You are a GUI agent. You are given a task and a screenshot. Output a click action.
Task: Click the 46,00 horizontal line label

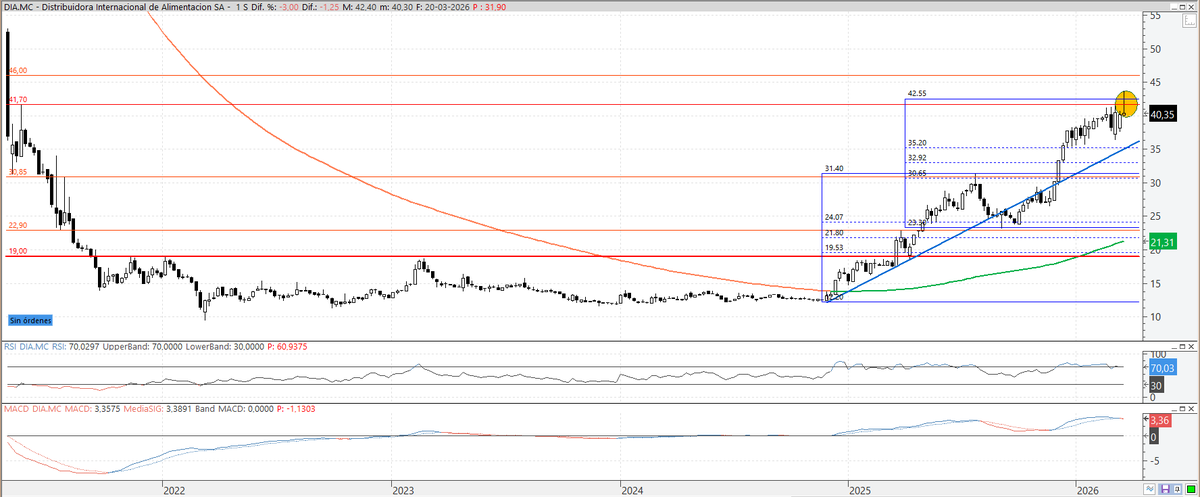point(17,71)
